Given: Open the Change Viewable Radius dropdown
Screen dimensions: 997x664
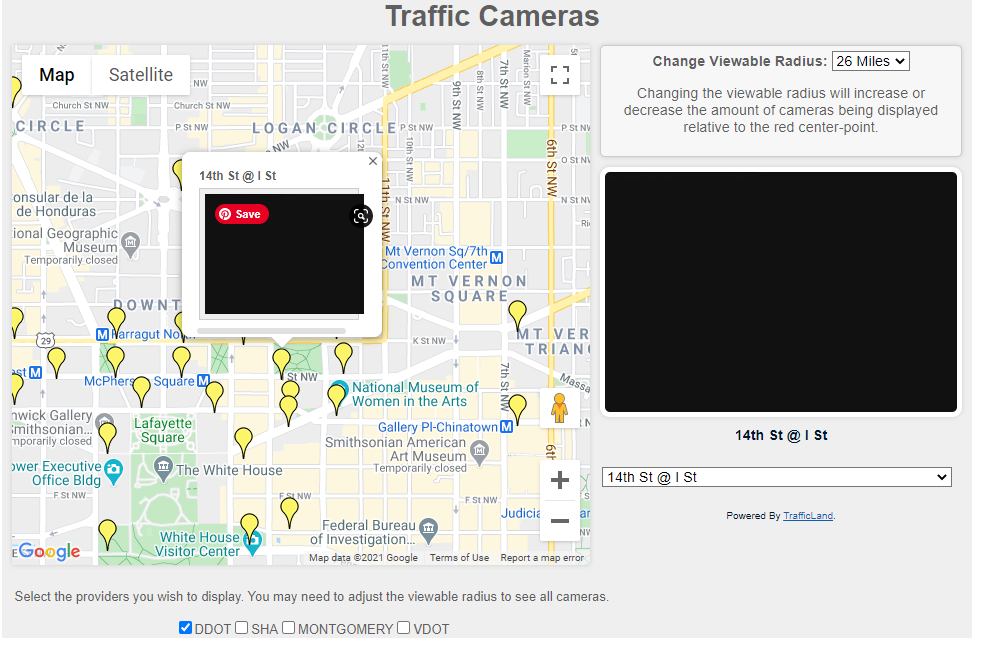Looking at the screenshot, I should pos(870,61).
